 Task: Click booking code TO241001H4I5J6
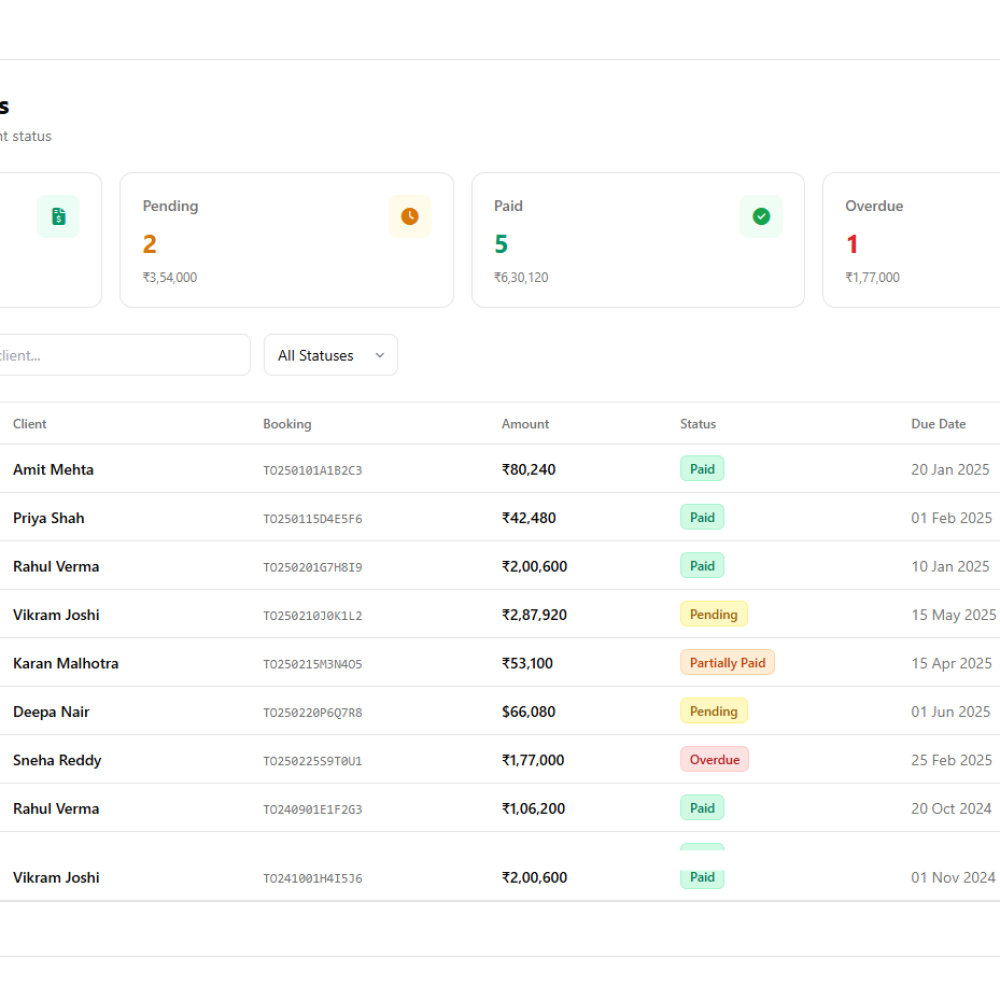click(x=312, y=879)
